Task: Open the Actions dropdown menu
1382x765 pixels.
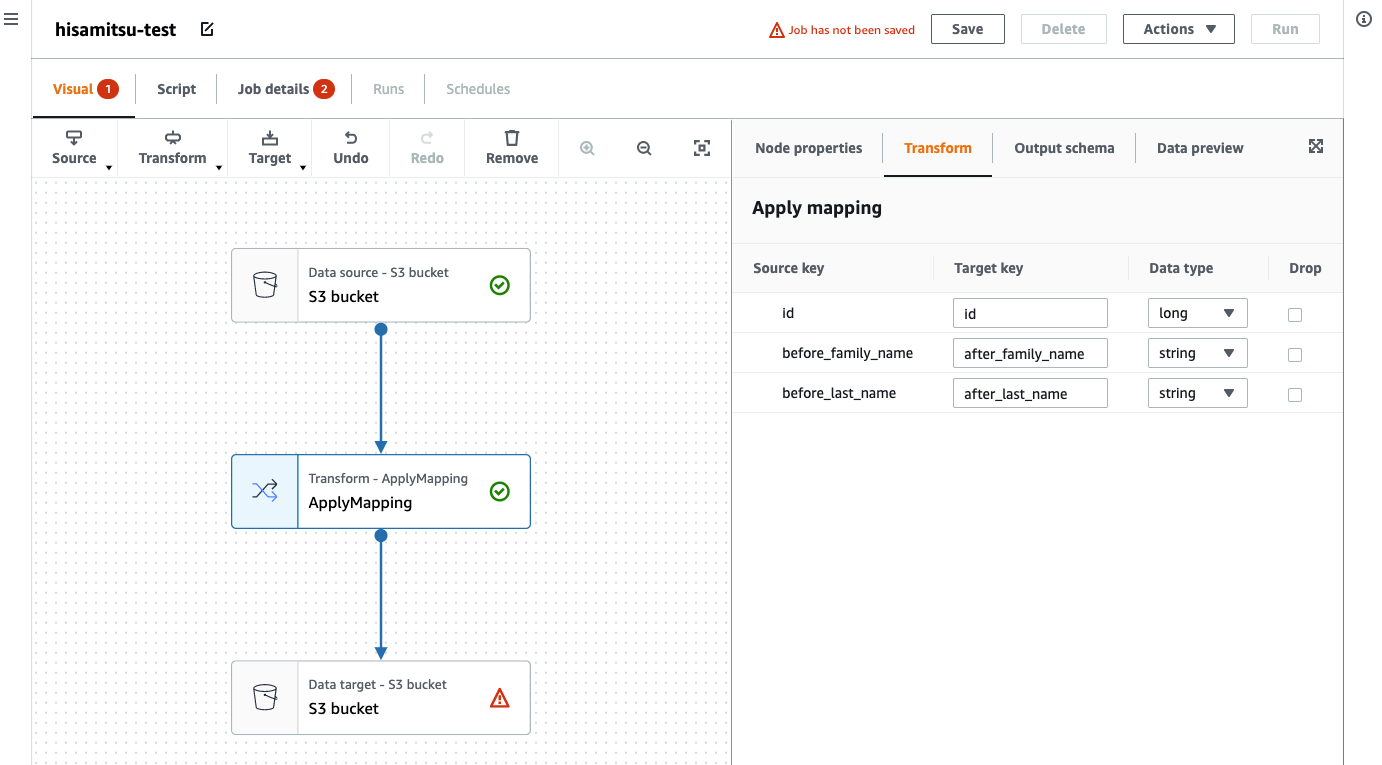Action: 1179,29
